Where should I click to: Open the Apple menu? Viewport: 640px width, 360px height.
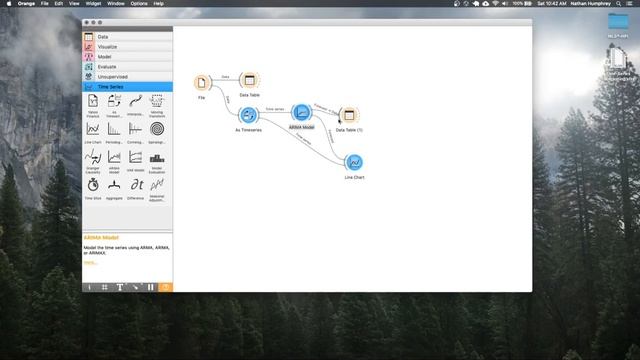[9, 3]
